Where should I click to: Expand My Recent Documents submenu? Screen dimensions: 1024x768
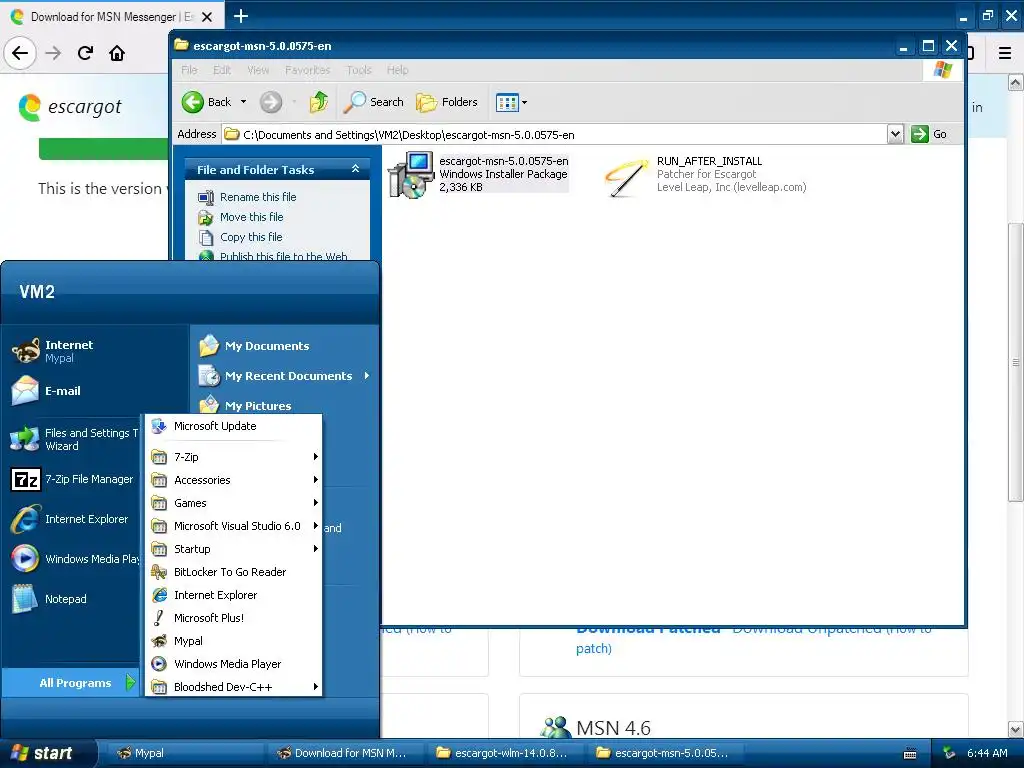284,376
